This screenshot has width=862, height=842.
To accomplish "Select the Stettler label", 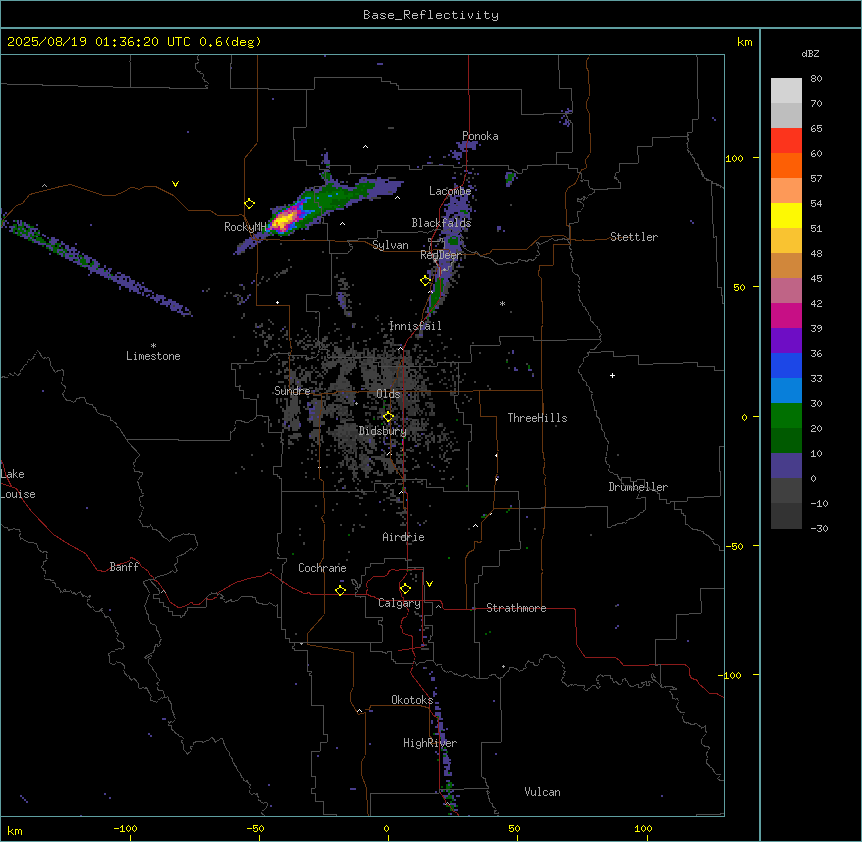I will 634,237.
